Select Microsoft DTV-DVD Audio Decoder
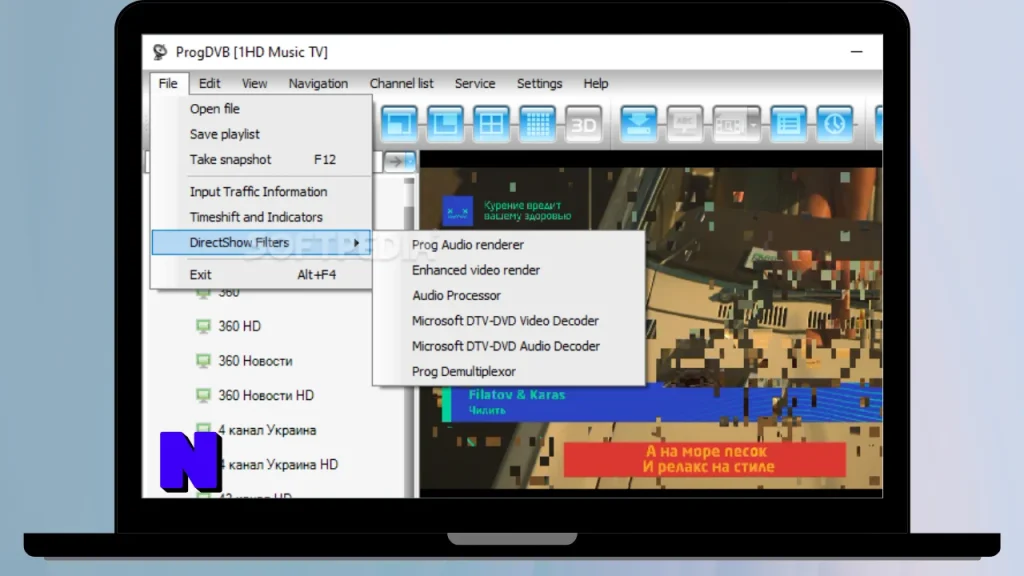Screen dimensions: 1024x576 [509, 346]
